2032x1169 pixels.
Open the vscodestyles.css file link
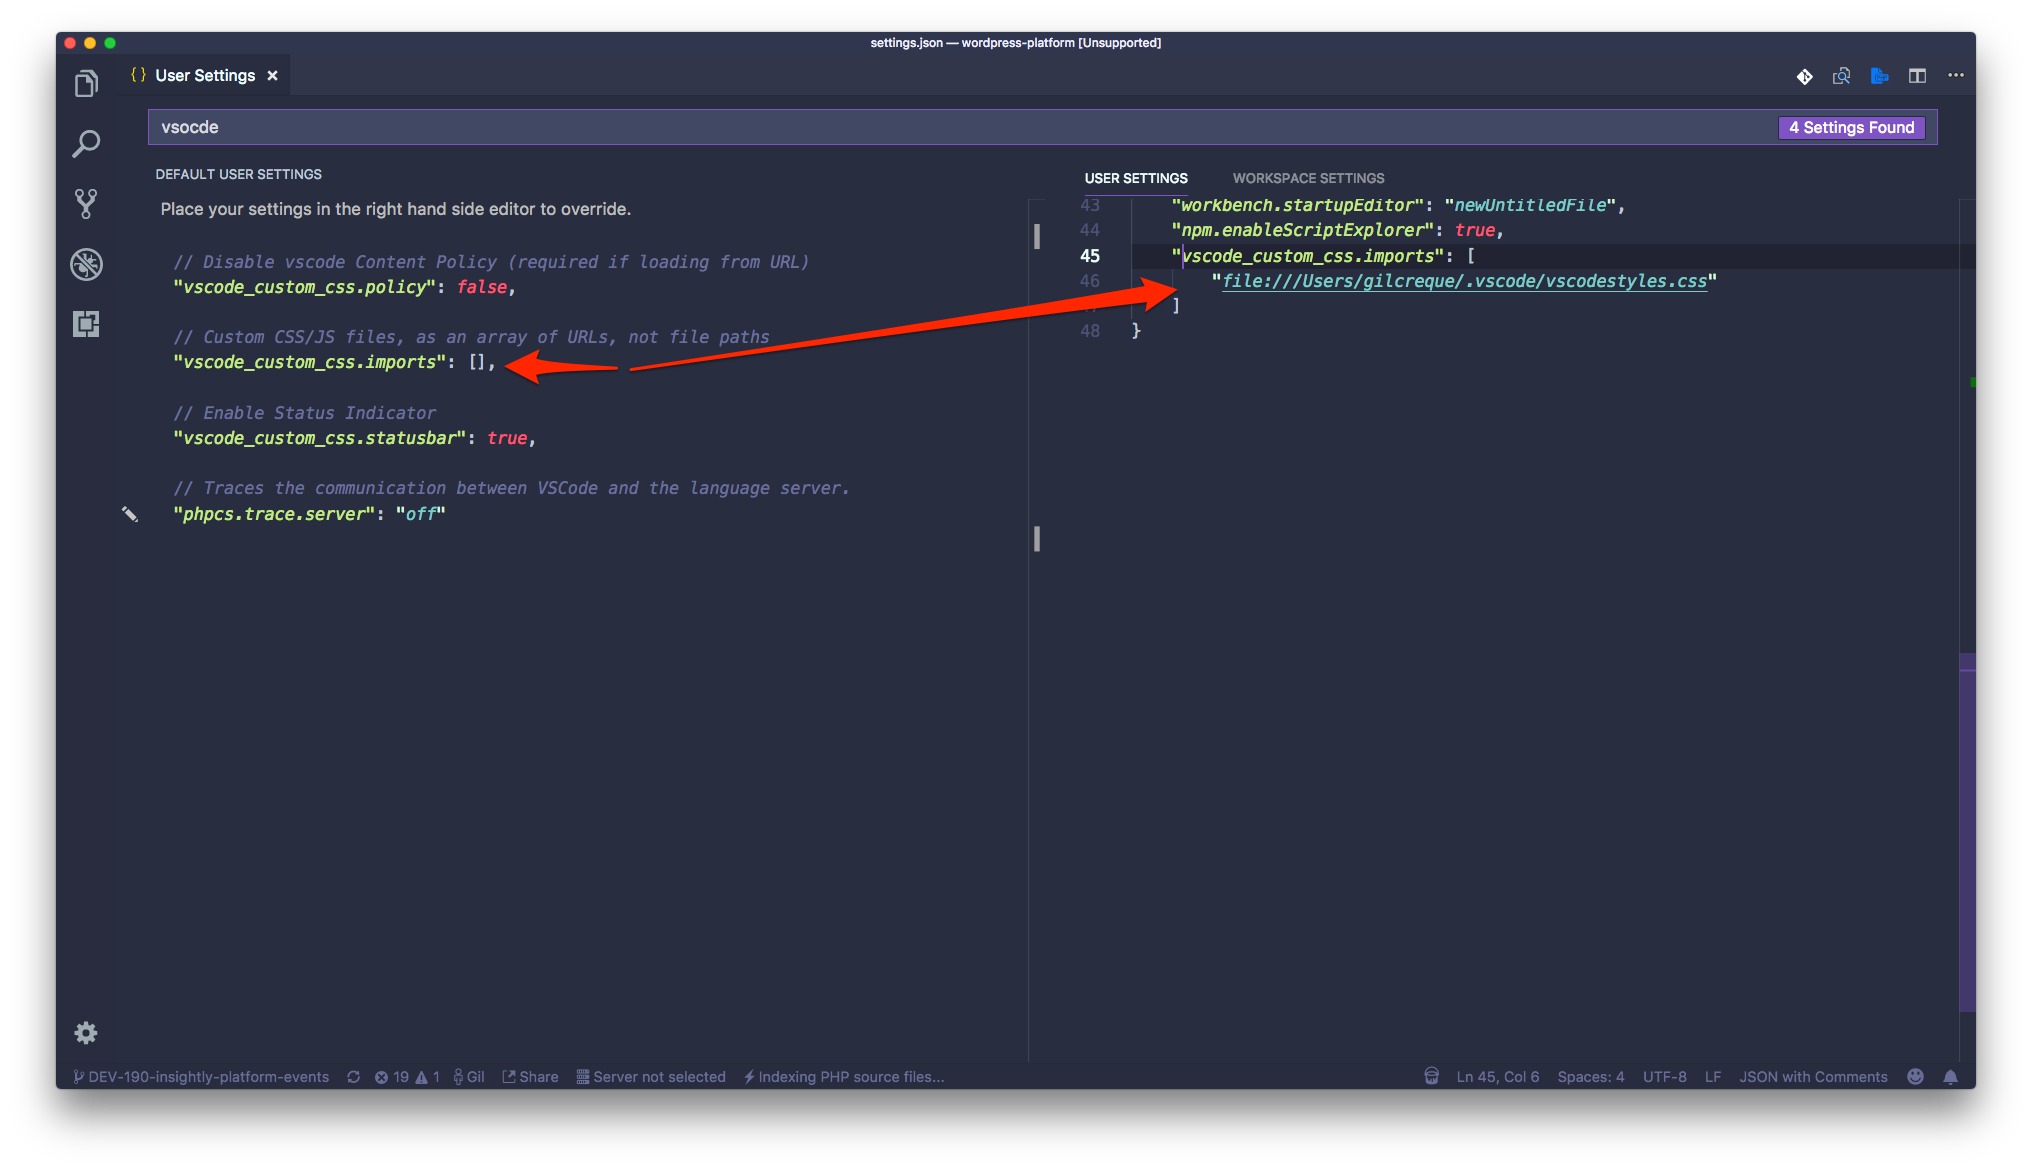[x=1464, y=281]
